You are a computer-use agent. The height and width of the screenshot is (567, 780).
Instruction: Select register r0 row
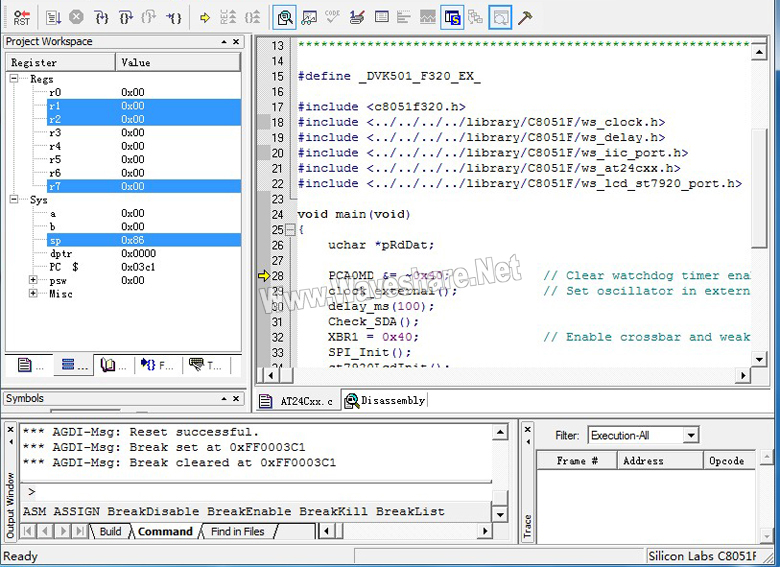click(x=144, y=92)
